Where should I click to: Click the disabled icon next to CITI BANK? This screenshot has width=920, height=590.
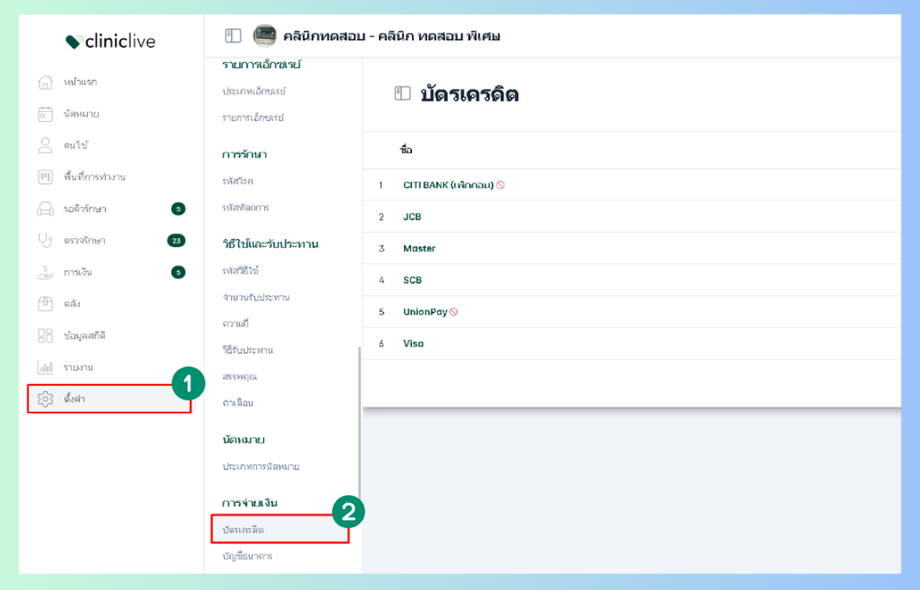click(500, 185)
